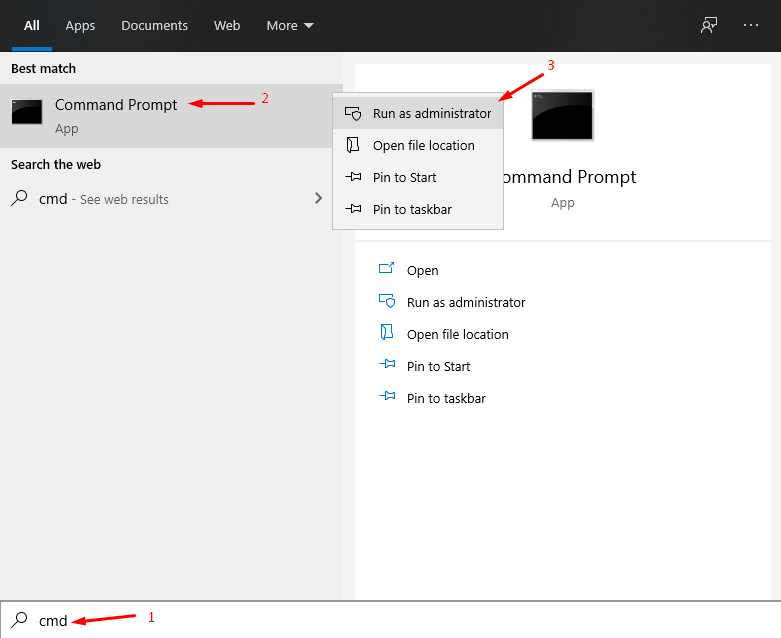Click the blue shield icon in right pane
The image size is (781, 638).
coord(387,301)
